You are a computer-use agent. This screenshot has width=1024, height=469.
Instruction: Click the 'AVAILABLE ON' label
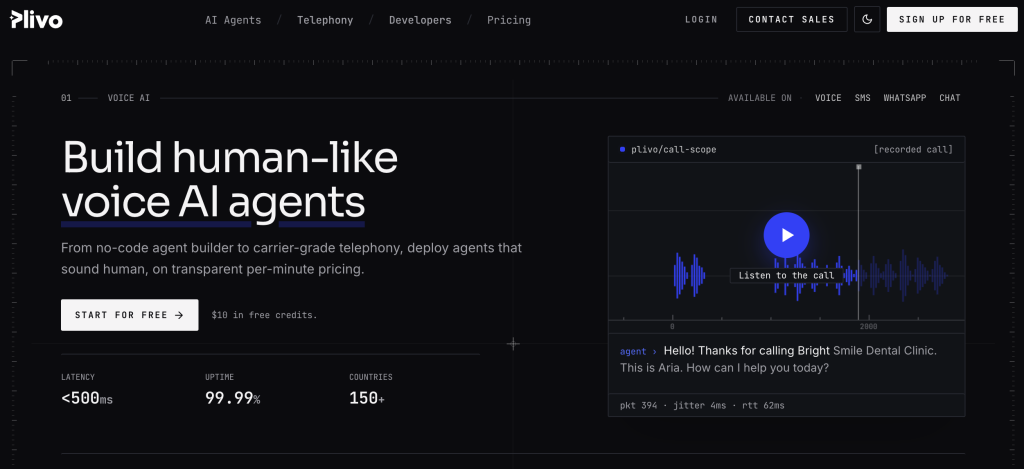coord(760,98)
